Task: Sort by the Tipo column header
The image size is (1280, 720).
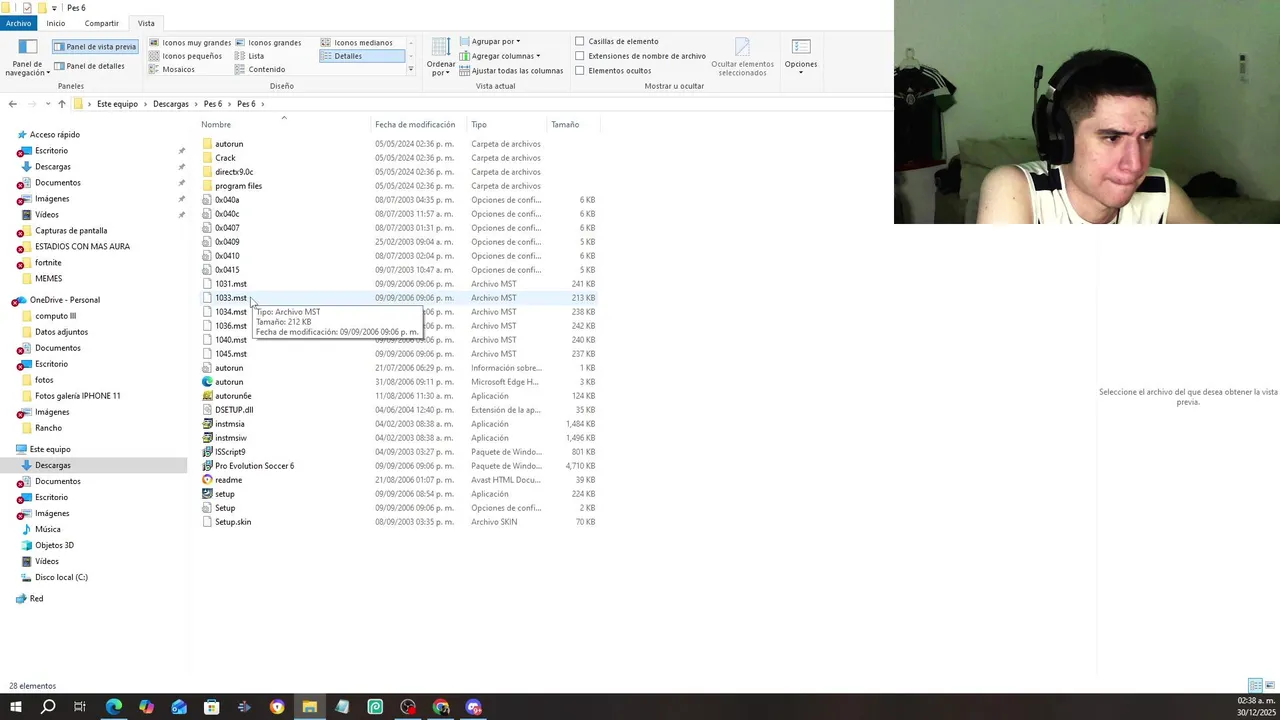Action: click(x=479, y=125)
